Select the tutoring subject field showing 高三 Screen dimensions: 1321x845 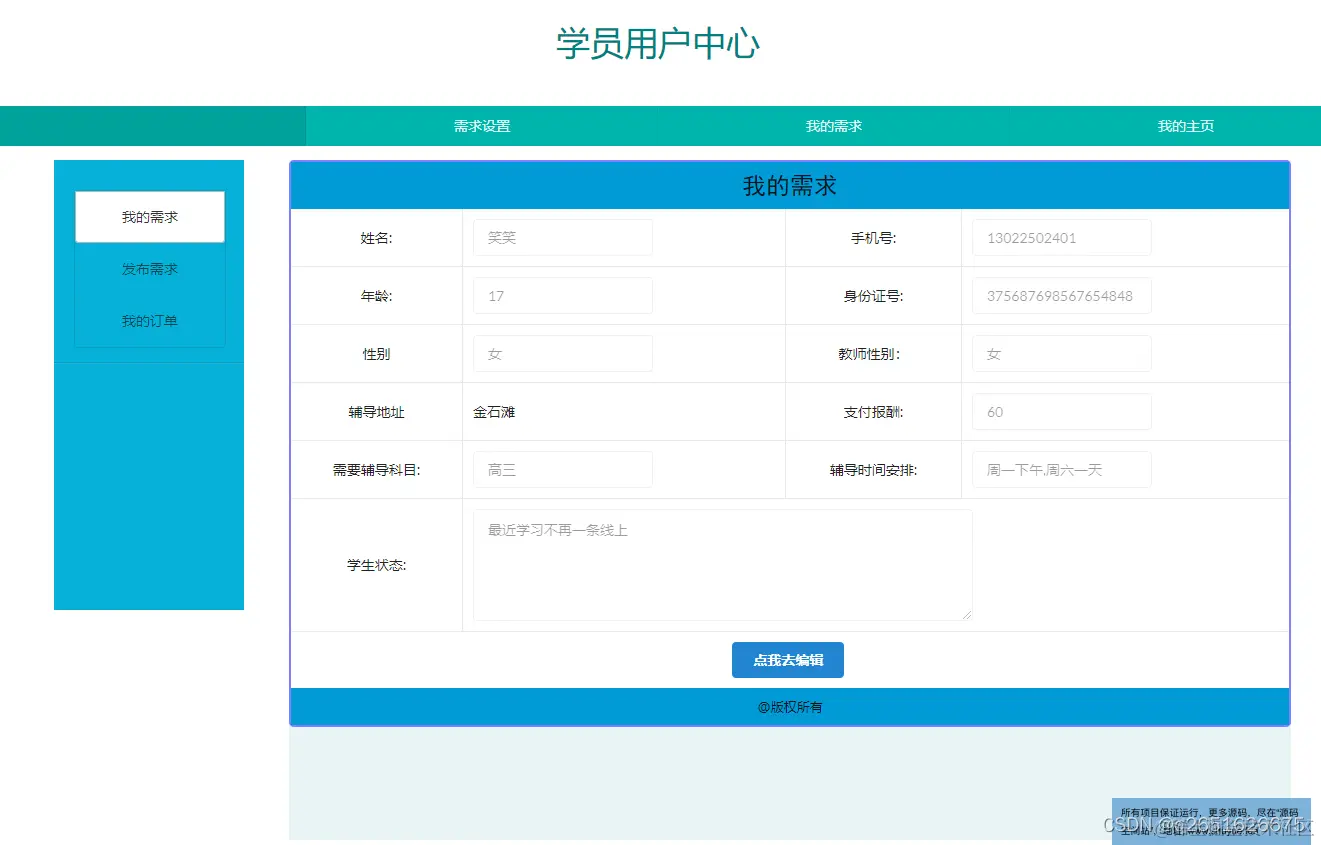coord(562,469)
